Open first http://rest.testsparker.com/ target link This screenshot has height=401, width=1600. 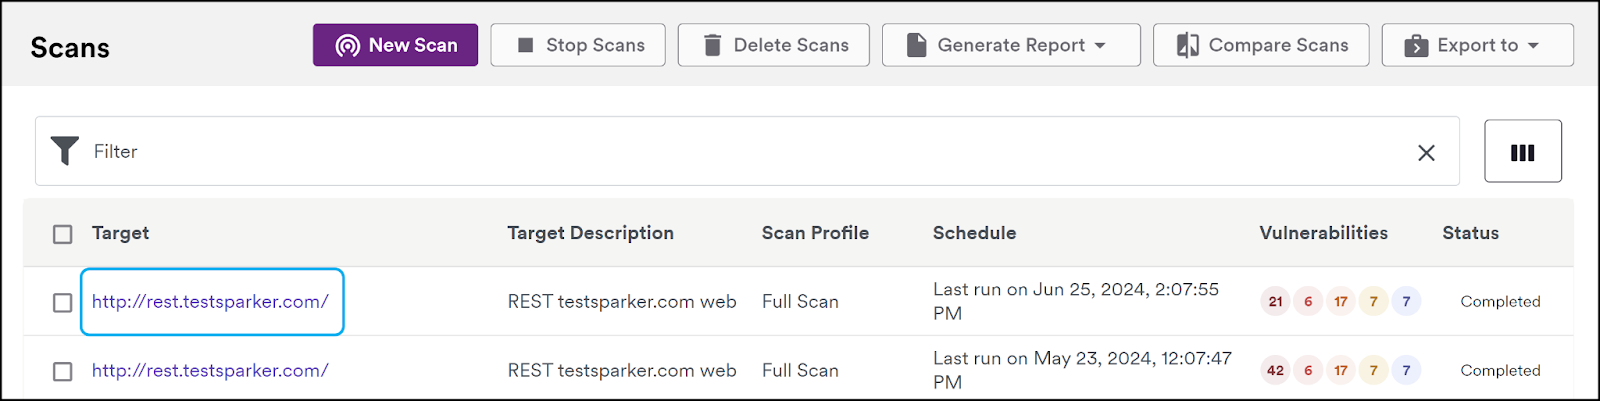click(210, 301)
